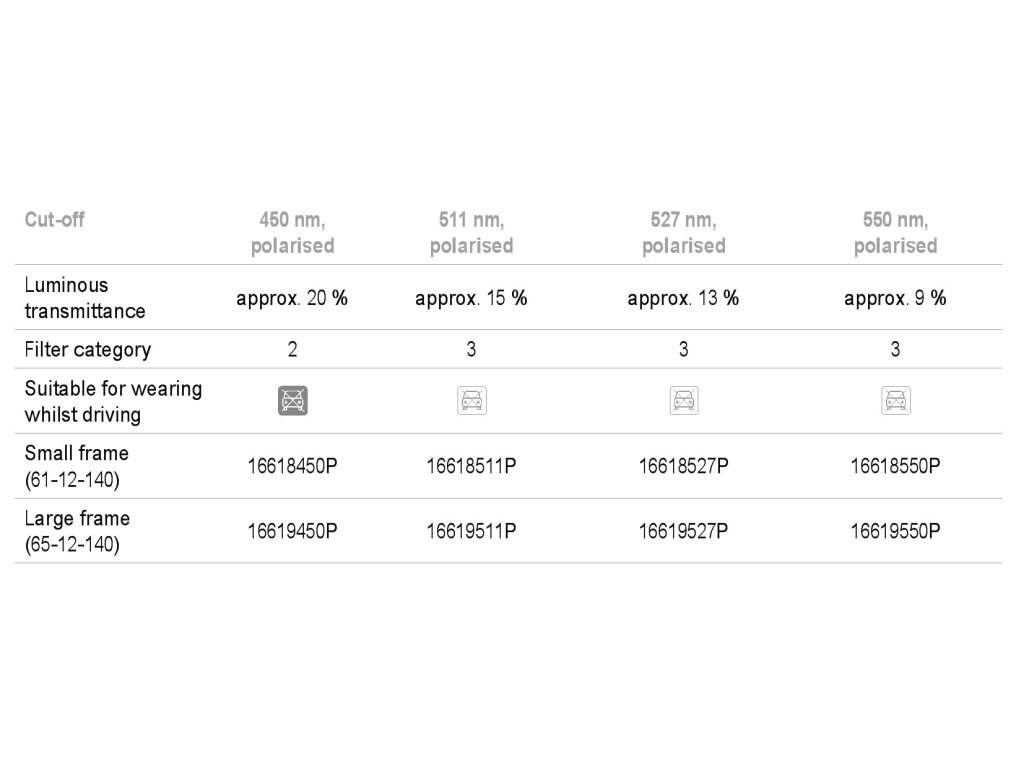Click the driving suitability icon under 511 nm
Screen dimensions: 1024x768
pos(471,401)
